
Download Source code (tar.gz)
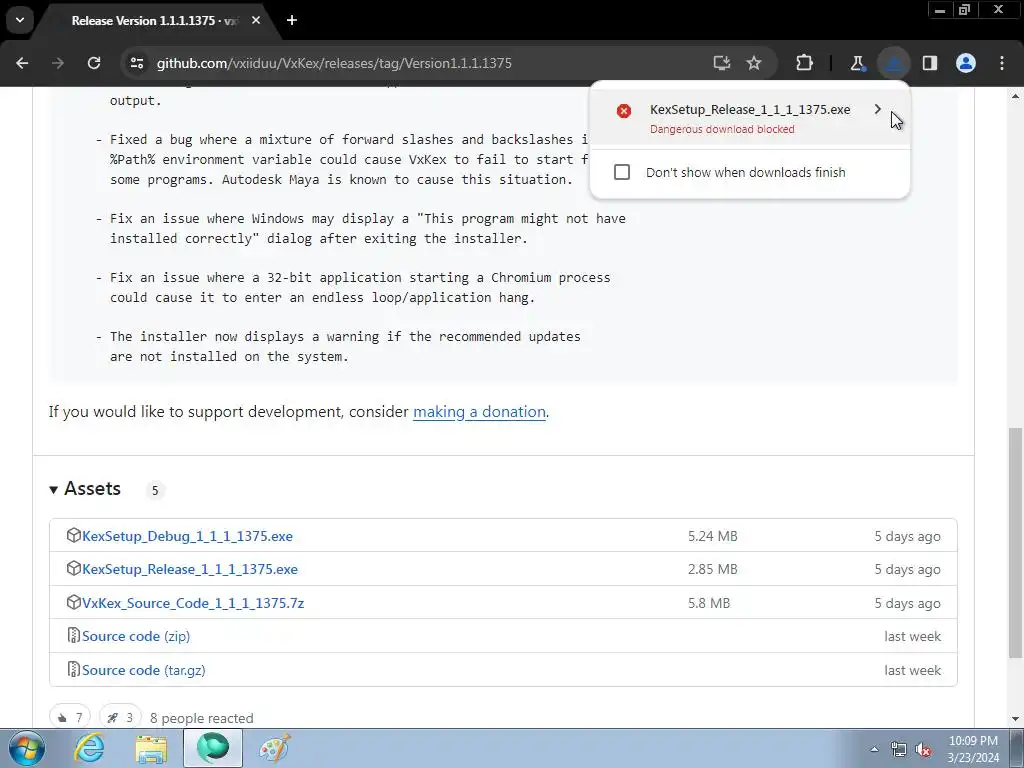click(x=144, y=671)
